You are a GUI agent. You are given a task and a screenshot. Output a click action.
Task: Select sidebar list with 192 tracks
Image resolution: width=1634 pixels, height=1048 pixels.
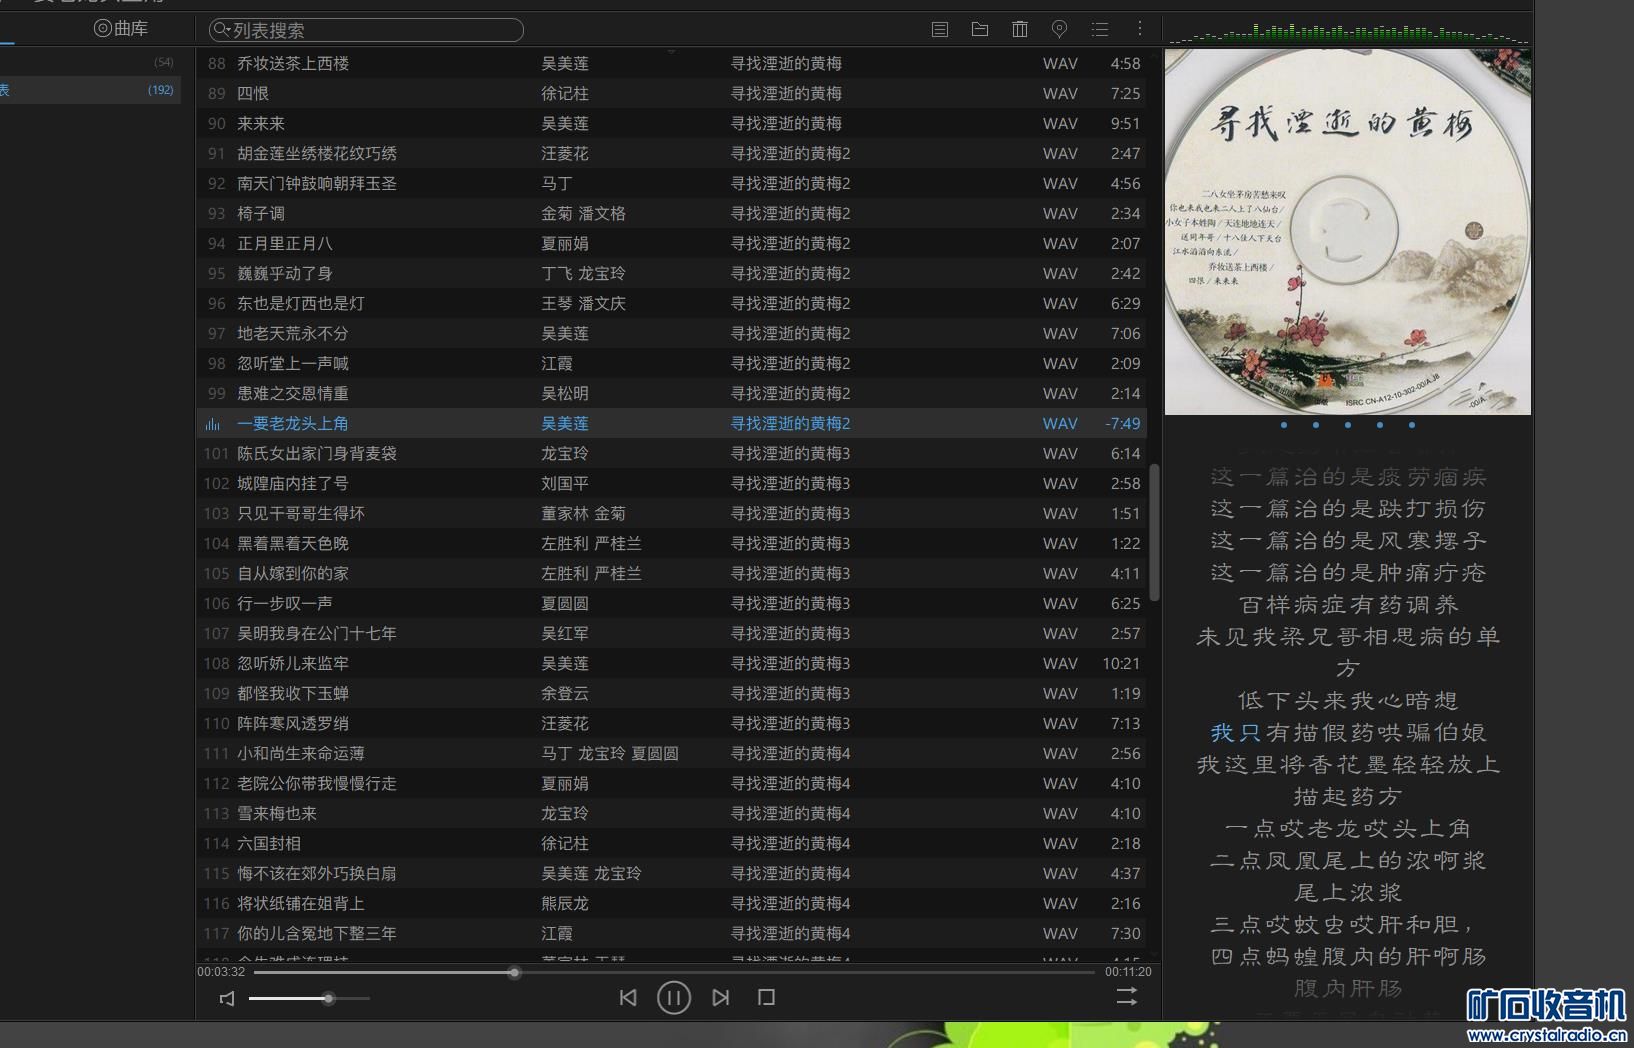coord(88,90)
